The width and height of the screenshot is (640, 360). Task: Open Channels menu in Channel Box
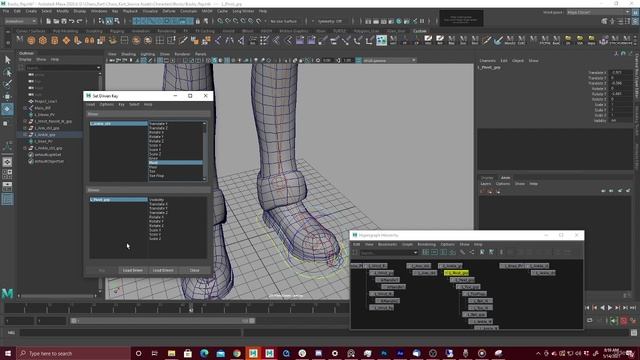pos(487,60)
